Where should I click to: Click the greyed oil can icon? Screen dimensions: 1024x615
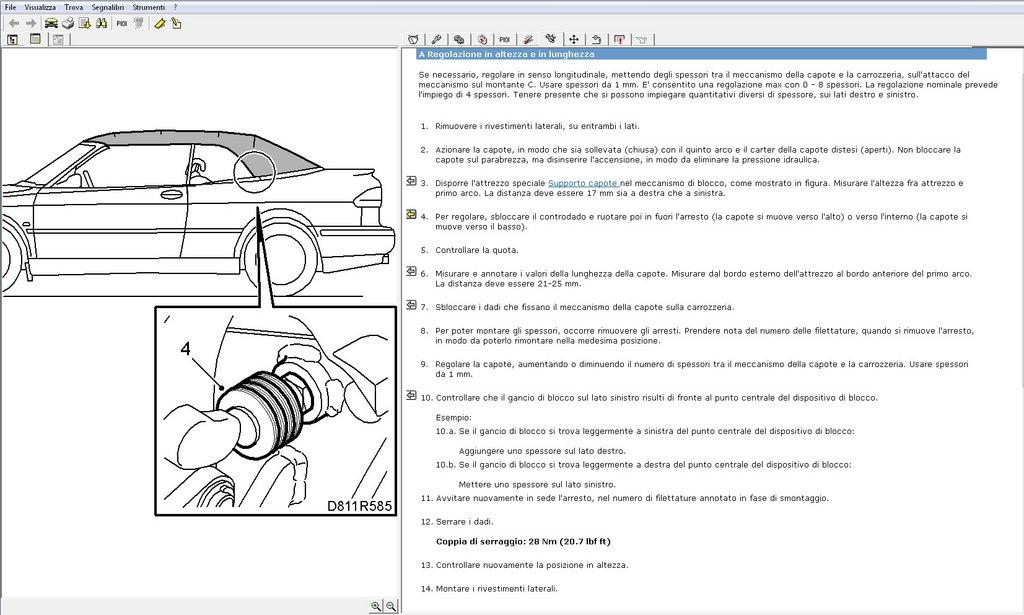pyautogui.click(x=642, y=40)
